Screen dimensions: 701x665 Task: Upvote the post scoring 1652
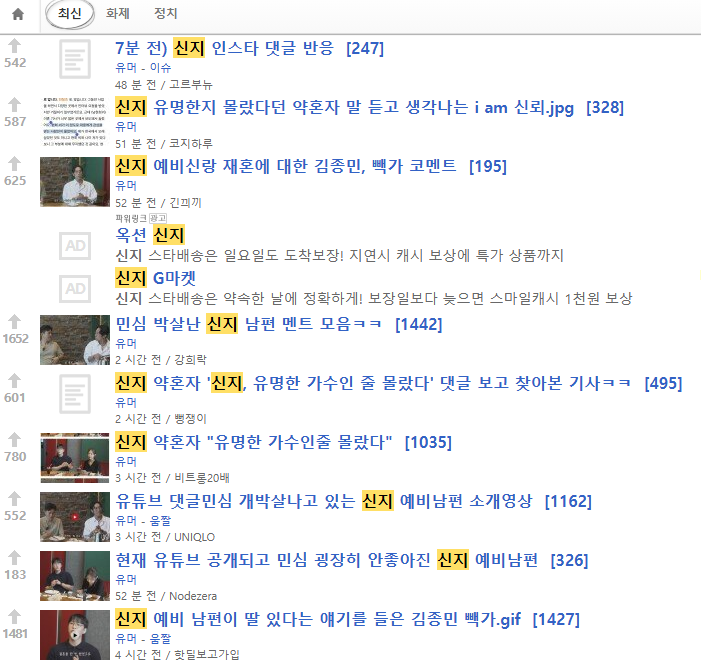pos(15,321)
